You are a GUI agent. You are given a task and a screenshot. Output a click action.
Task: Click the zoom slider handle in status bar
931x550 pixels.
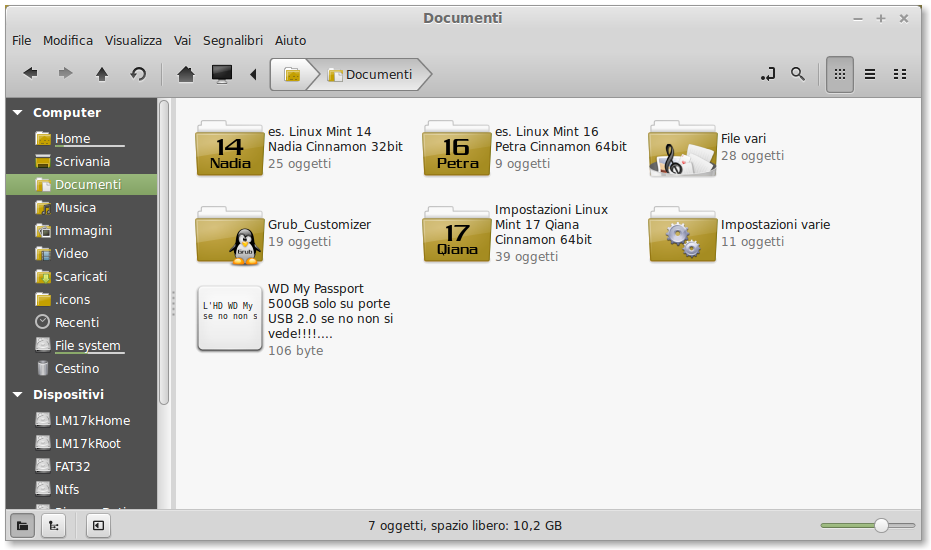pyautogui.click(x=882, y=525)
